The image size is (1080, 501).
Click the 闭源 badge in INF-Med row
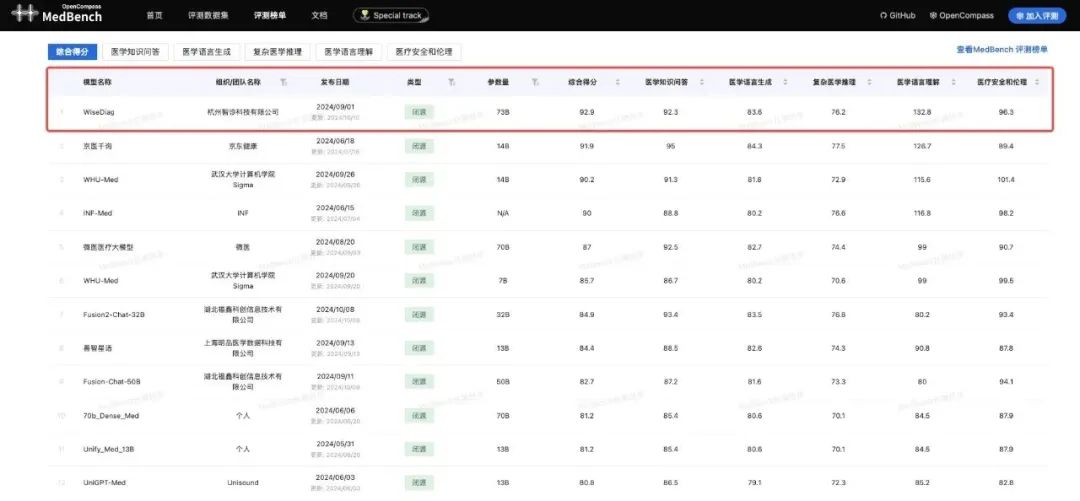(x=419, y=214)
